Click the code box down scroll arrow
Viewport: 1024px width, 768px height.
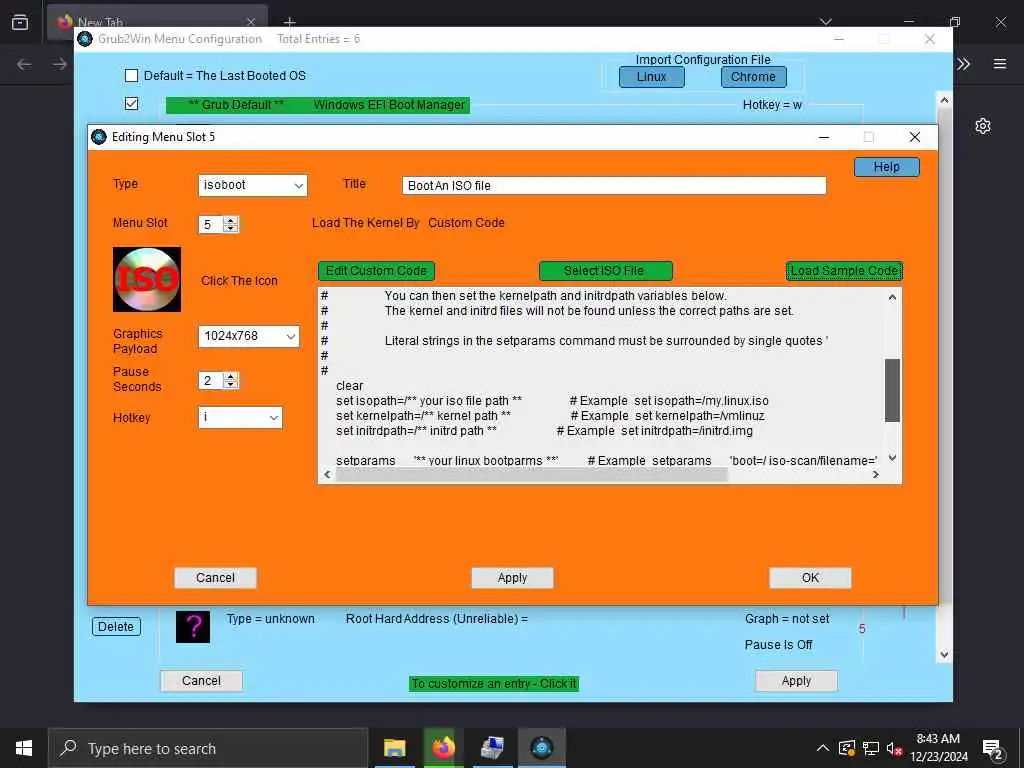click(x=893, y=458)
